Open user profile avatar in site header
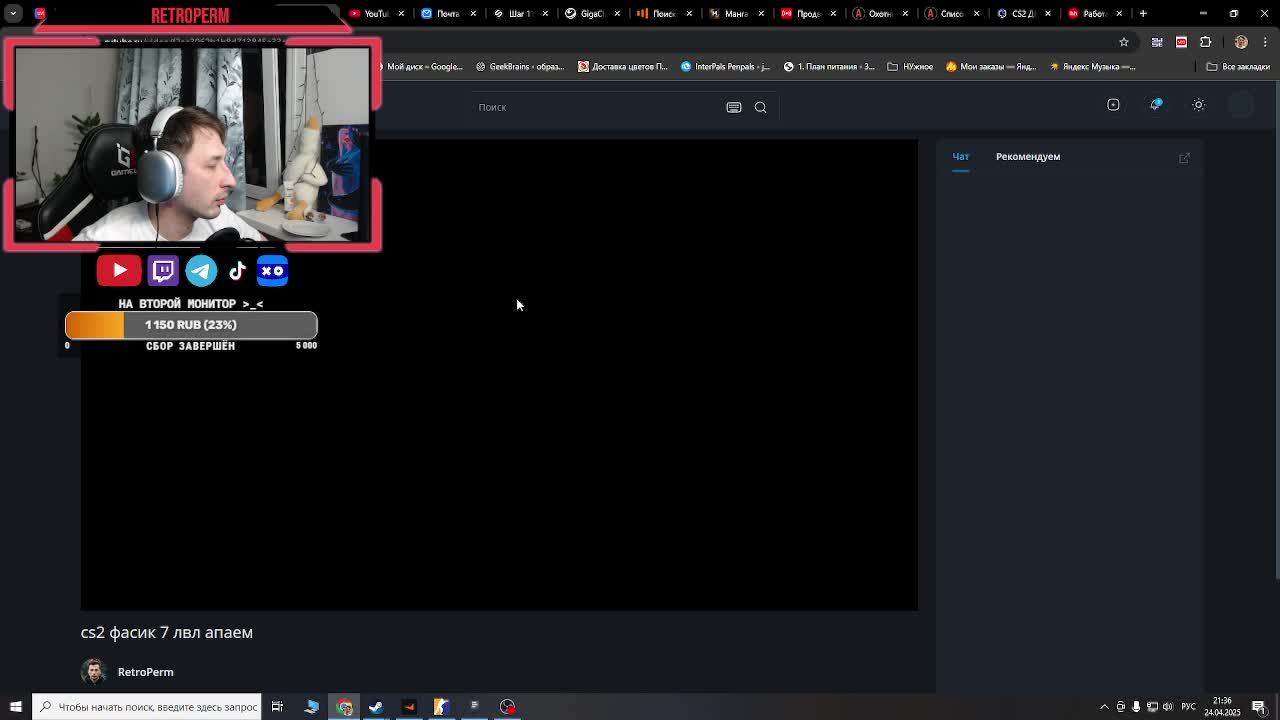Viewport: 1280px width, 720px height. pos(1241,105)
